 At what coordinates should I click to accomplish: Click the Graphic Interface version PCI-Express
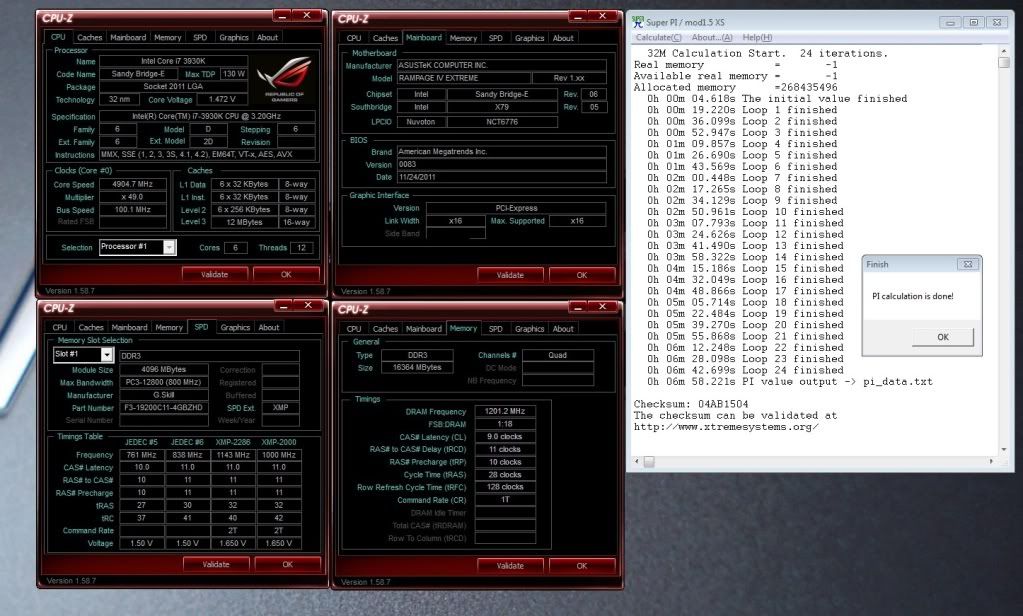[x=516, y=208]
